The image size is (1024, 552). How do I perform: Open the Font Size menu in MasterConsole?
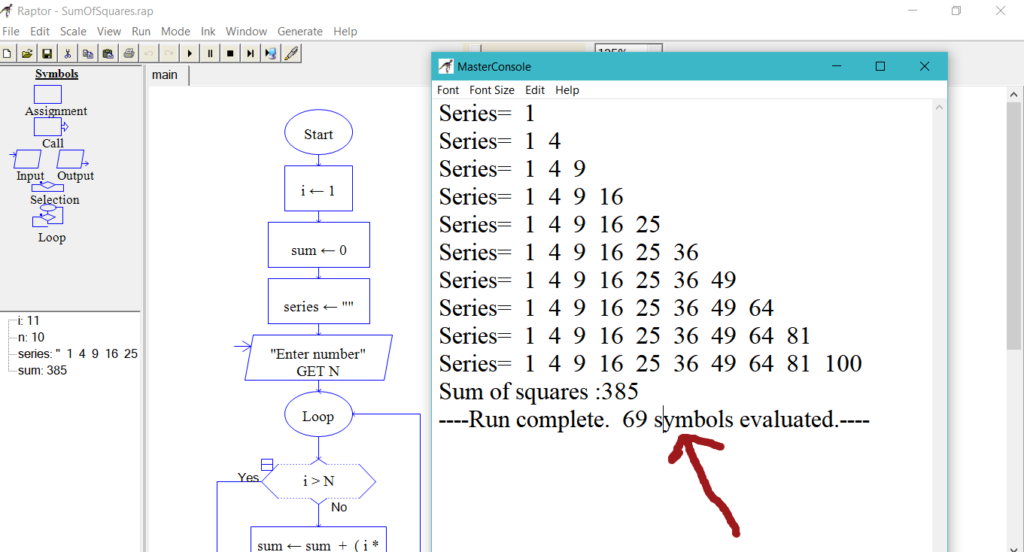click(492, 90)
